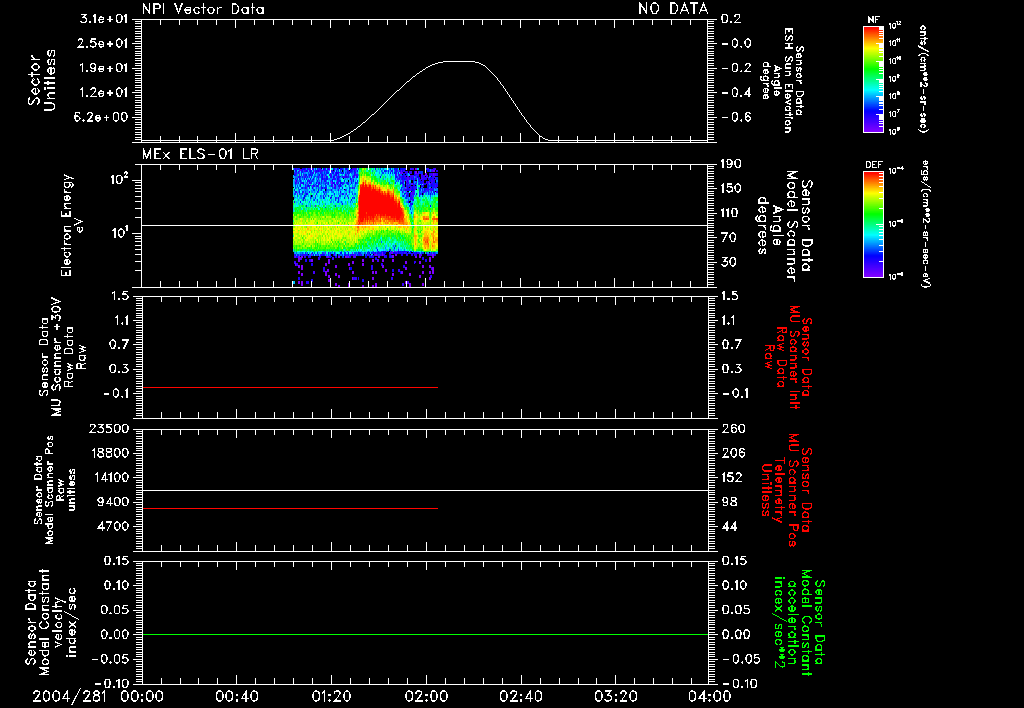Image resolution: width=1024 pixels, height=708 pixels.
Task: Click the 'Electron Energy eV' axis title
Action: [x=72, y=225]
